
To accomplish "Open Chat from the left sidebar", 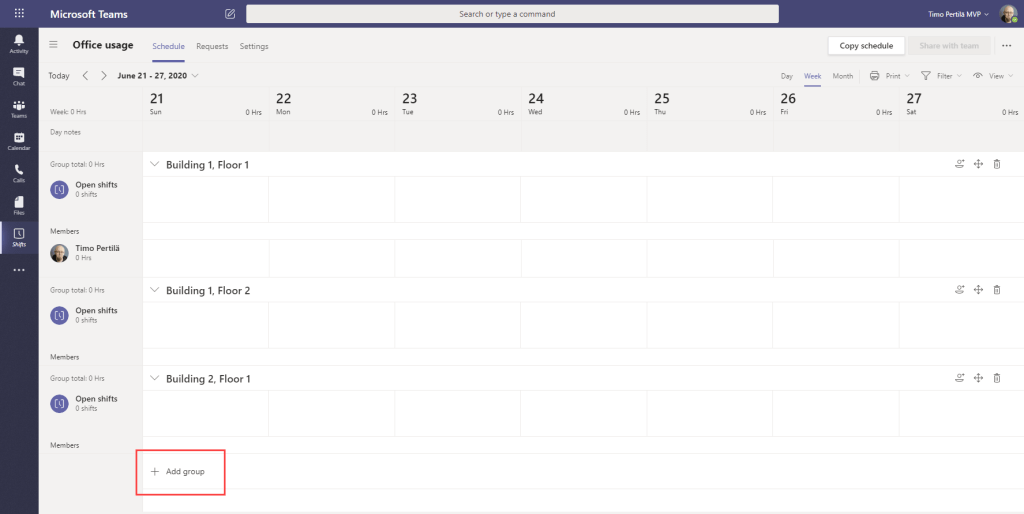I will 18,75.
